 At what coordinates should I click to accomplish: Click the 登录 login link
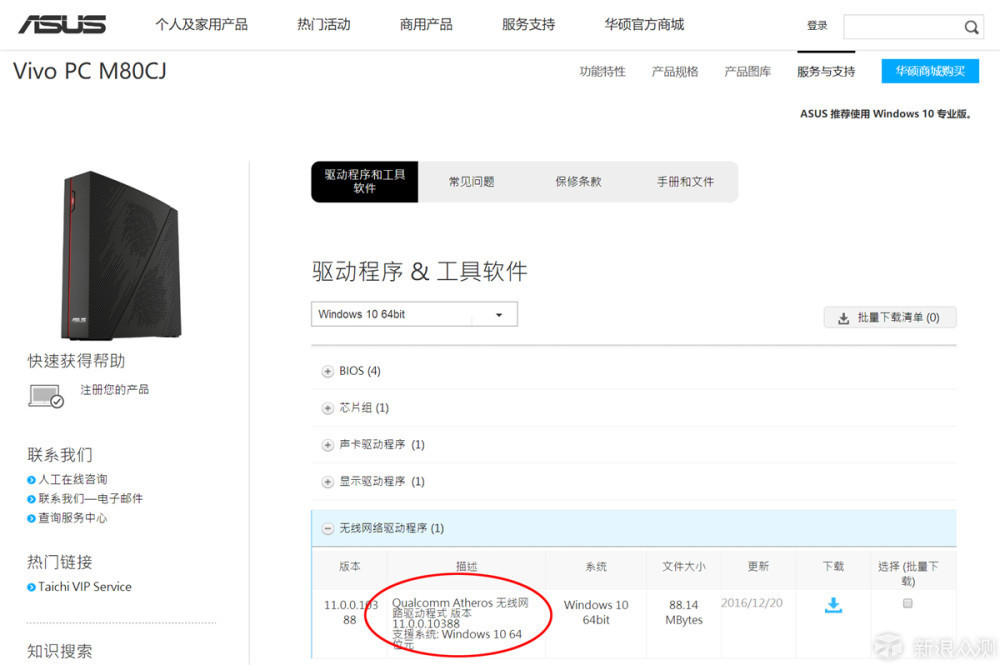coord(817,26)
